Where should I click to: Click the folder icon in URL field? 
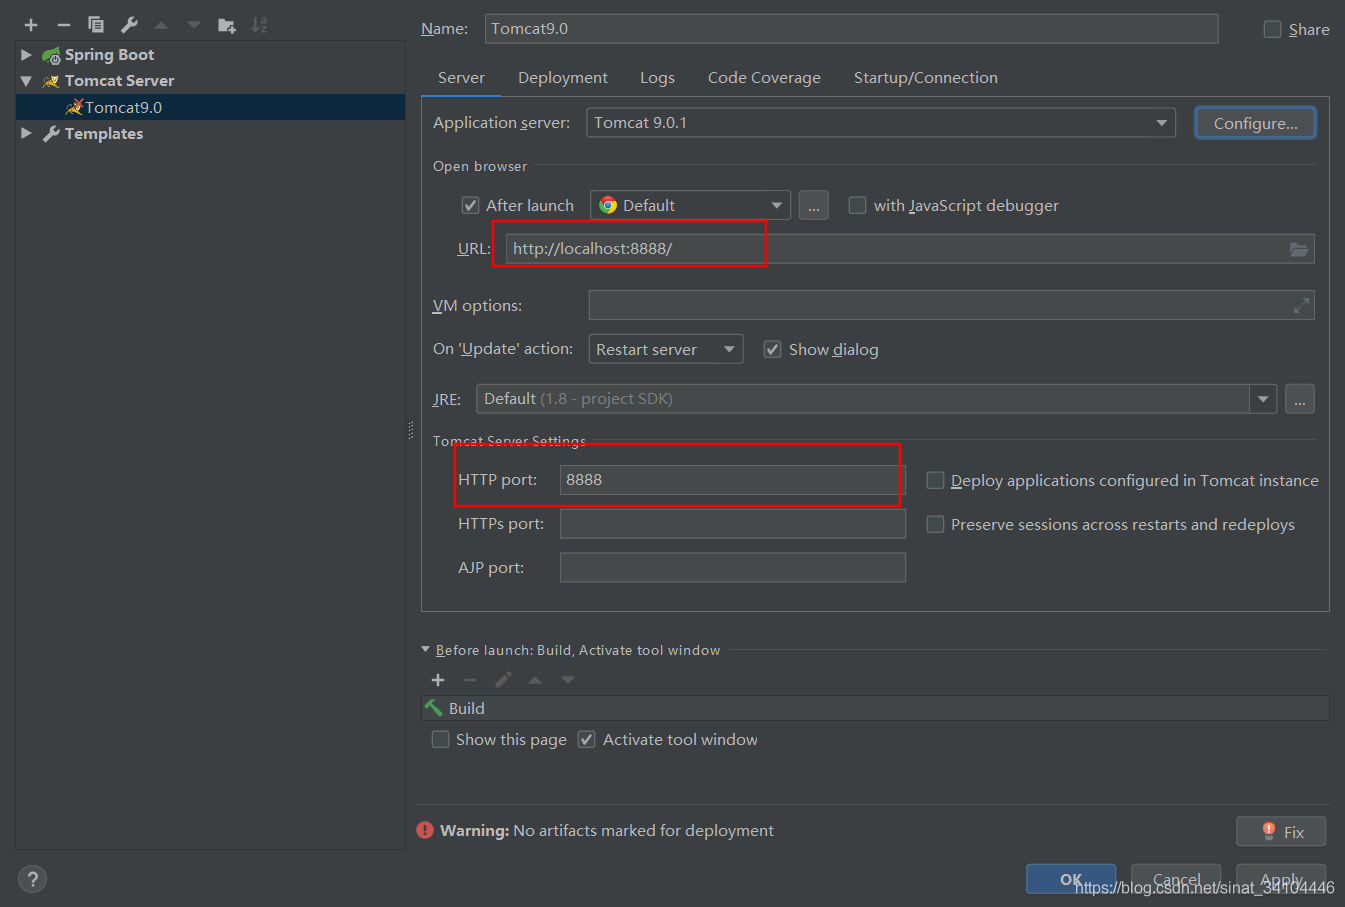(x=1298, y=249)
